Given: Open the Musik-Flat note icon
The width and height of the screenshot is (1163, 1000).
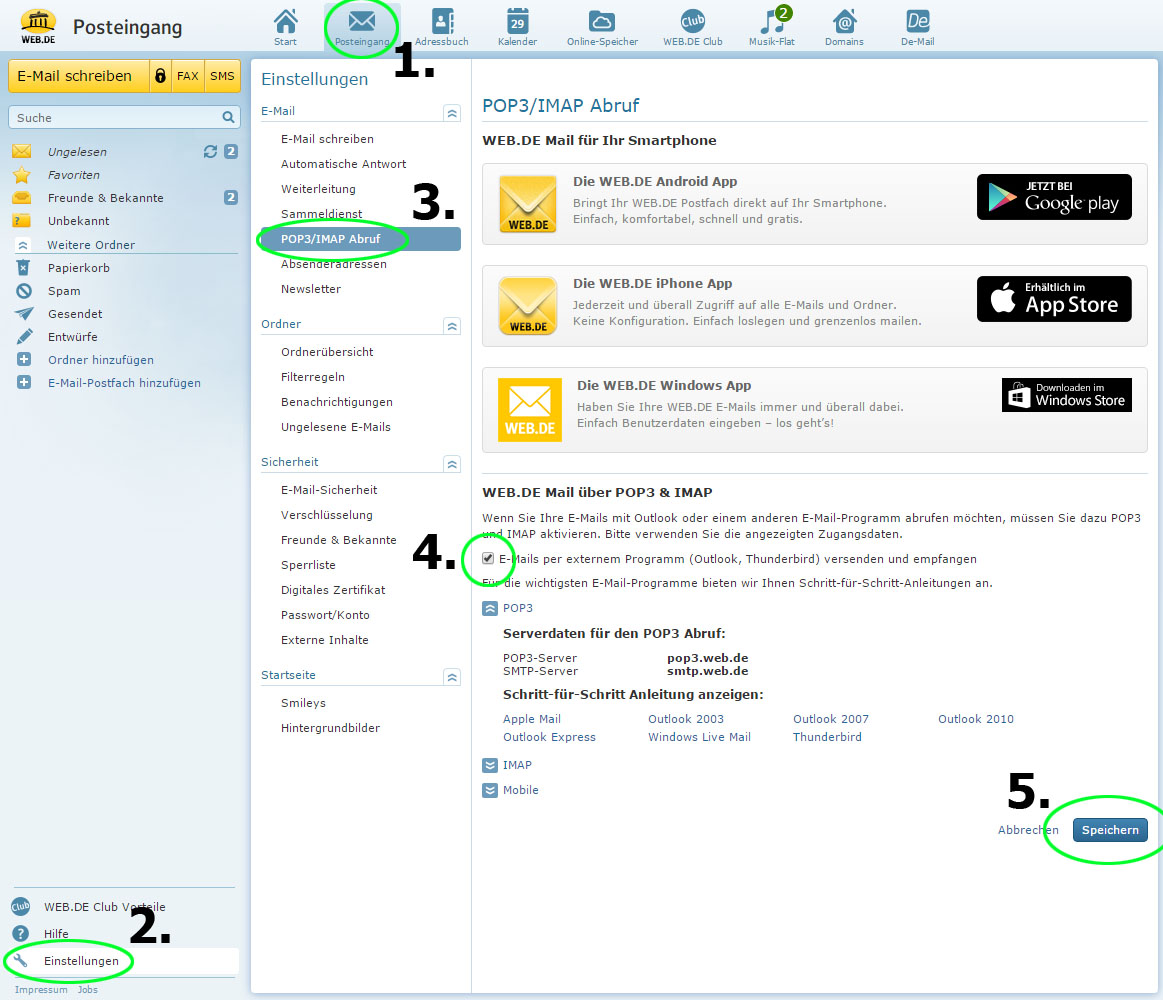Looking at the screenshot, I should click(x=772, y=21).
